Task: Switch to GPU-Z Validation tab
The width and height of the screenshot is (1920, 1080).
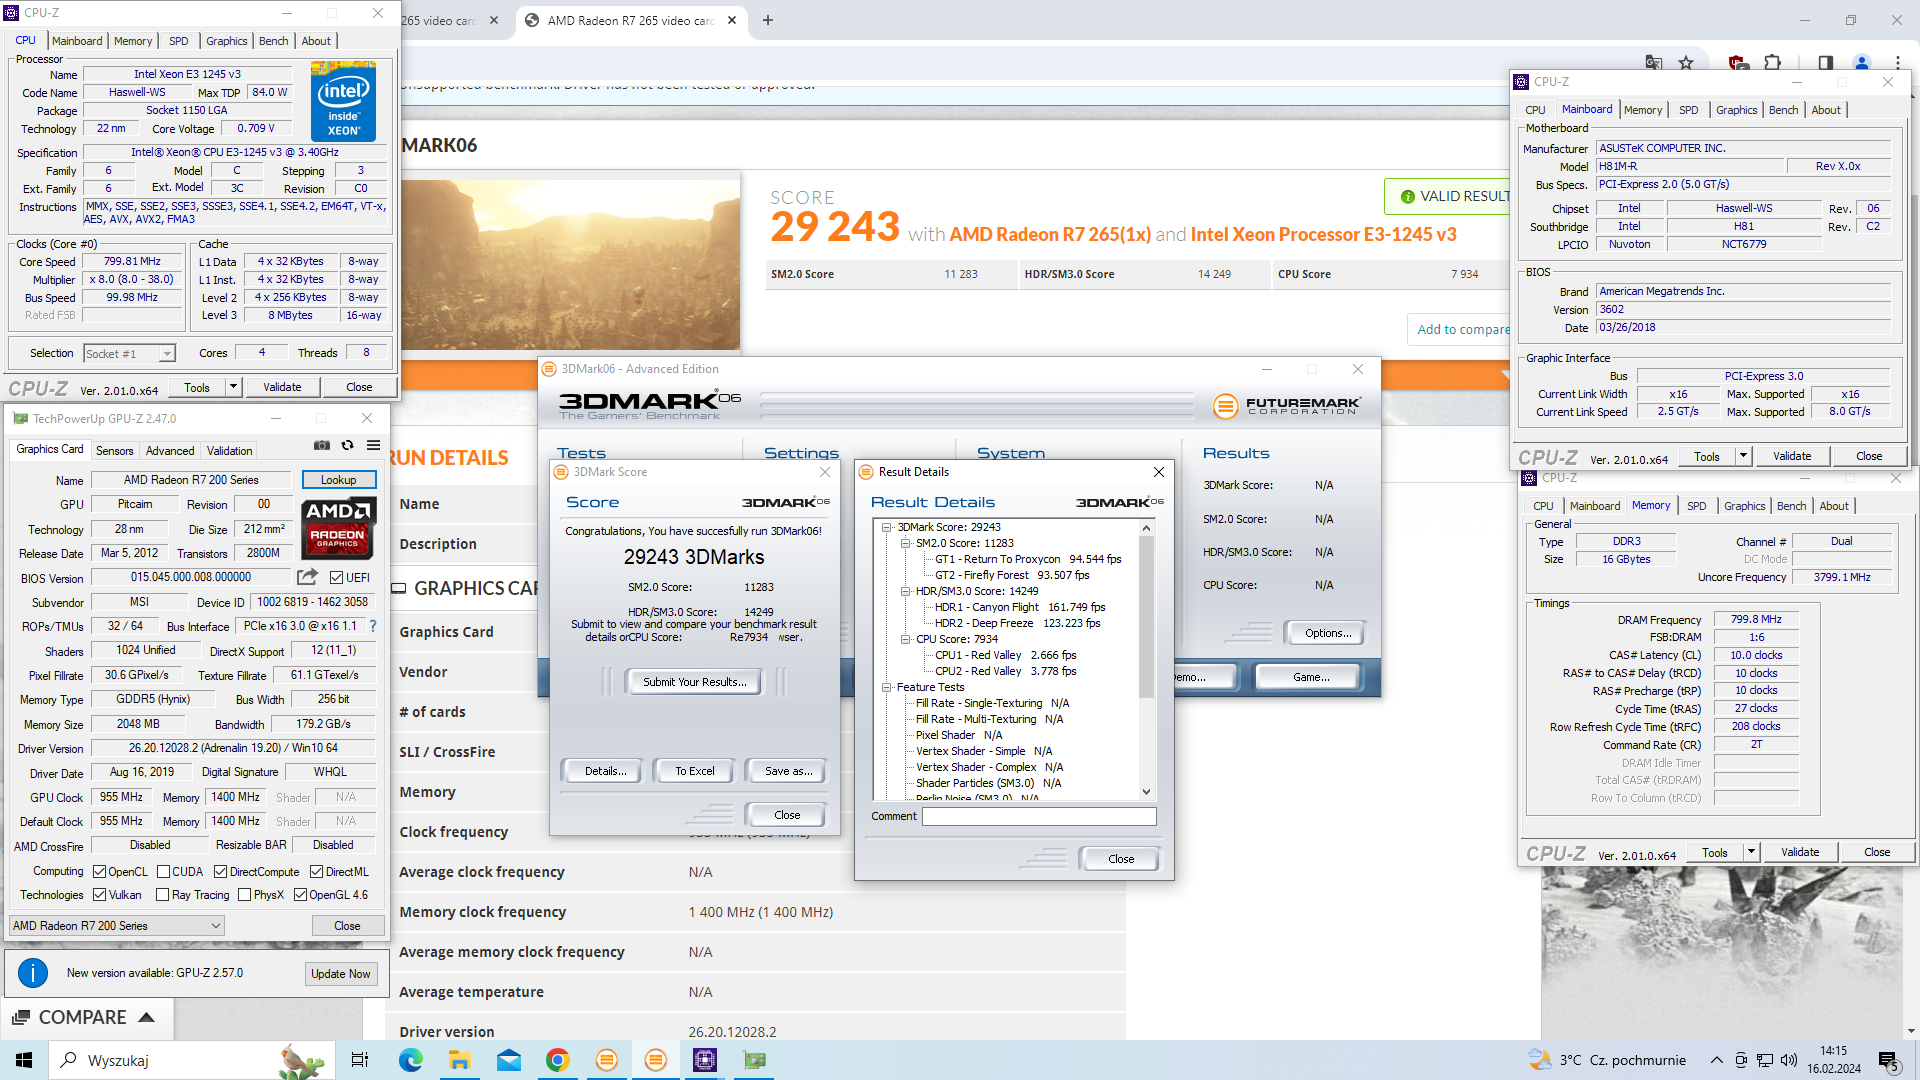Action: [x=230, y=451]
